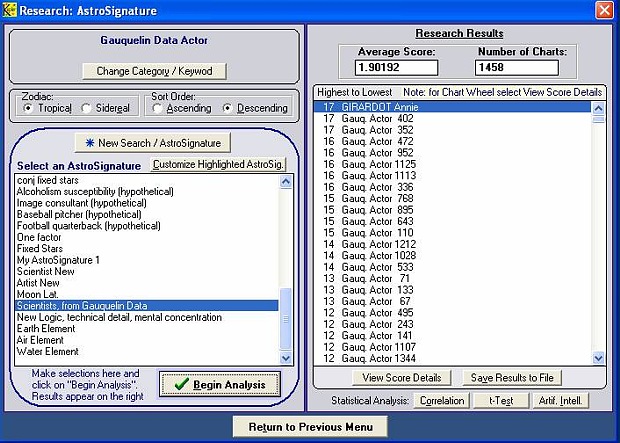Choose Descending sort order

pos(228,108)
